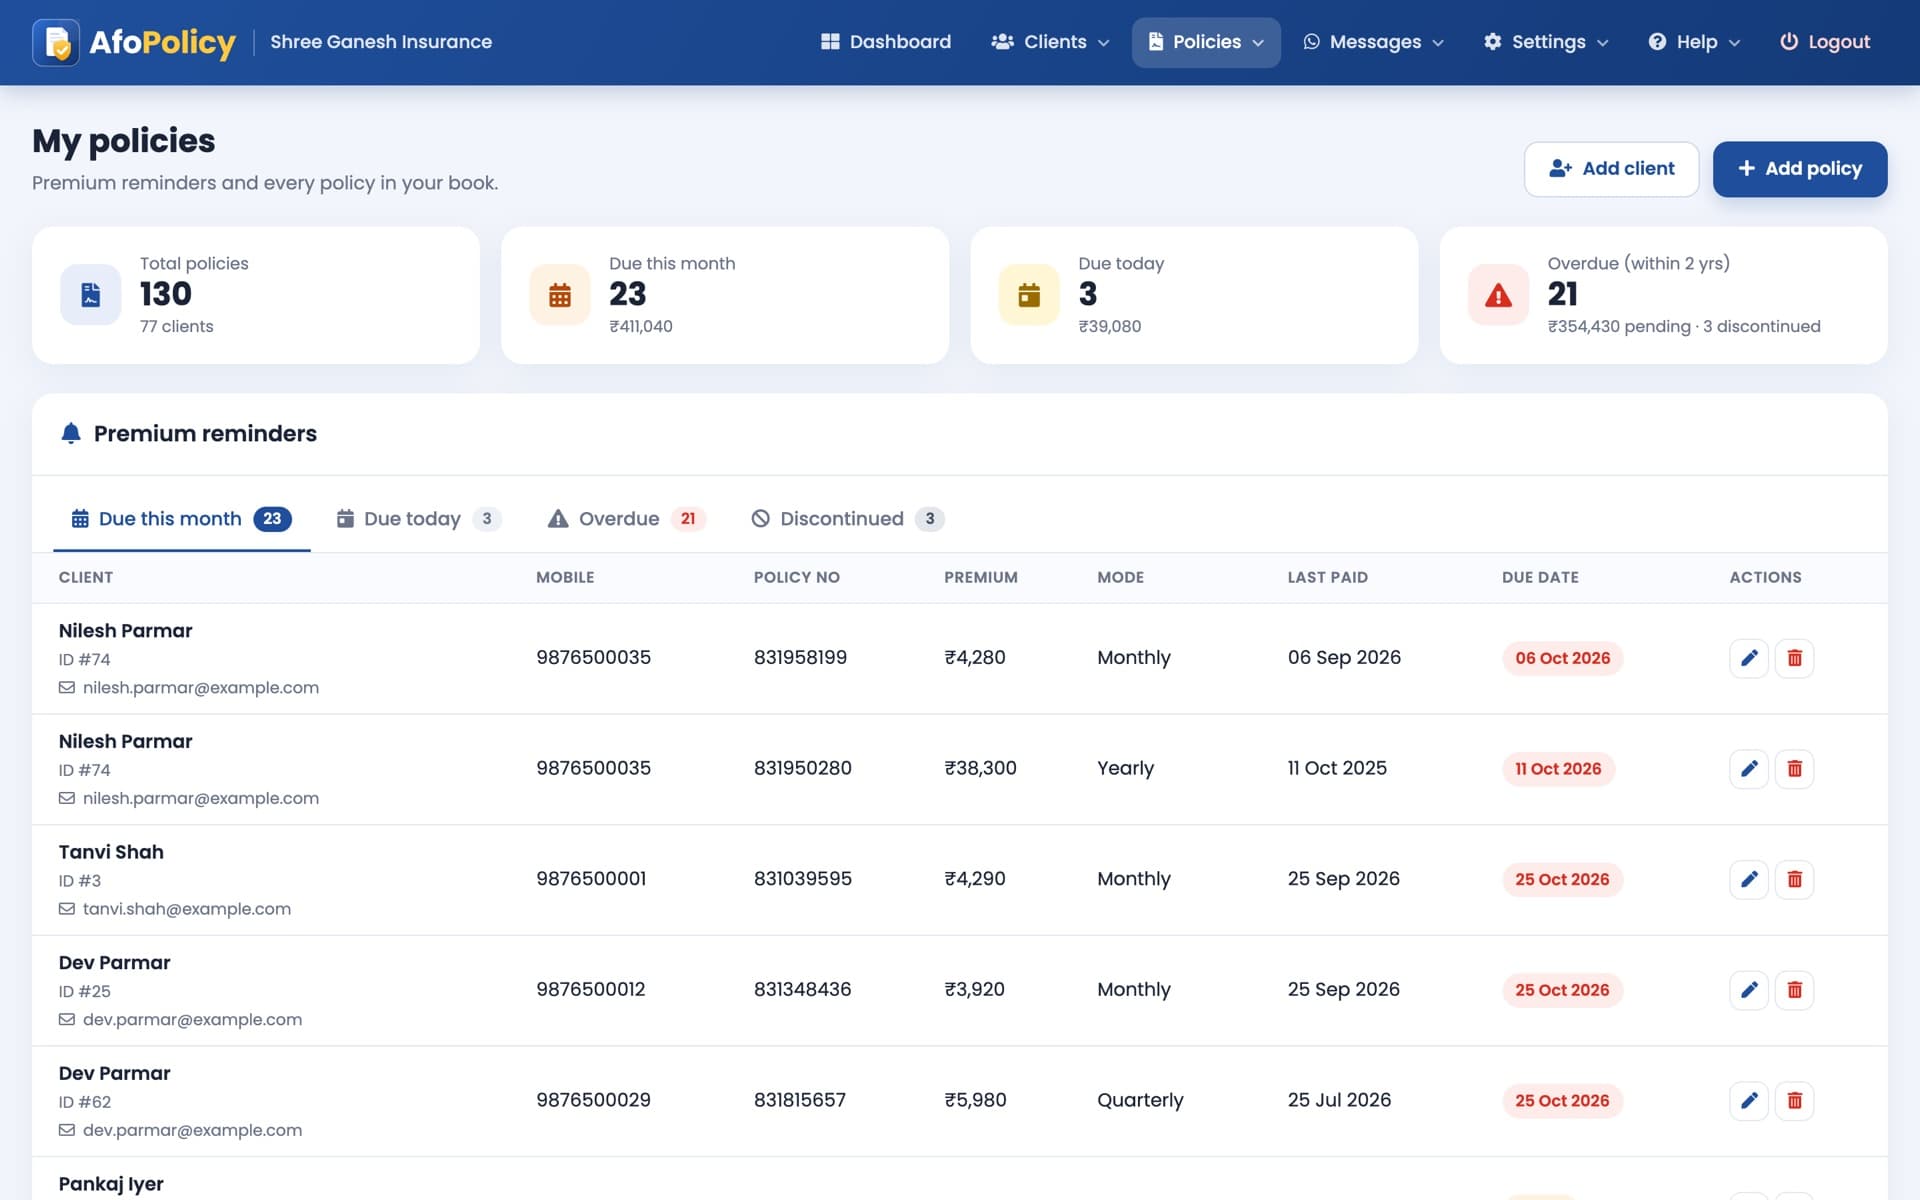Click the 11 Oct 2026 due date badge
Image resolution: width=1920 pixels, height=1200 pixels.
pos(1558,769)
